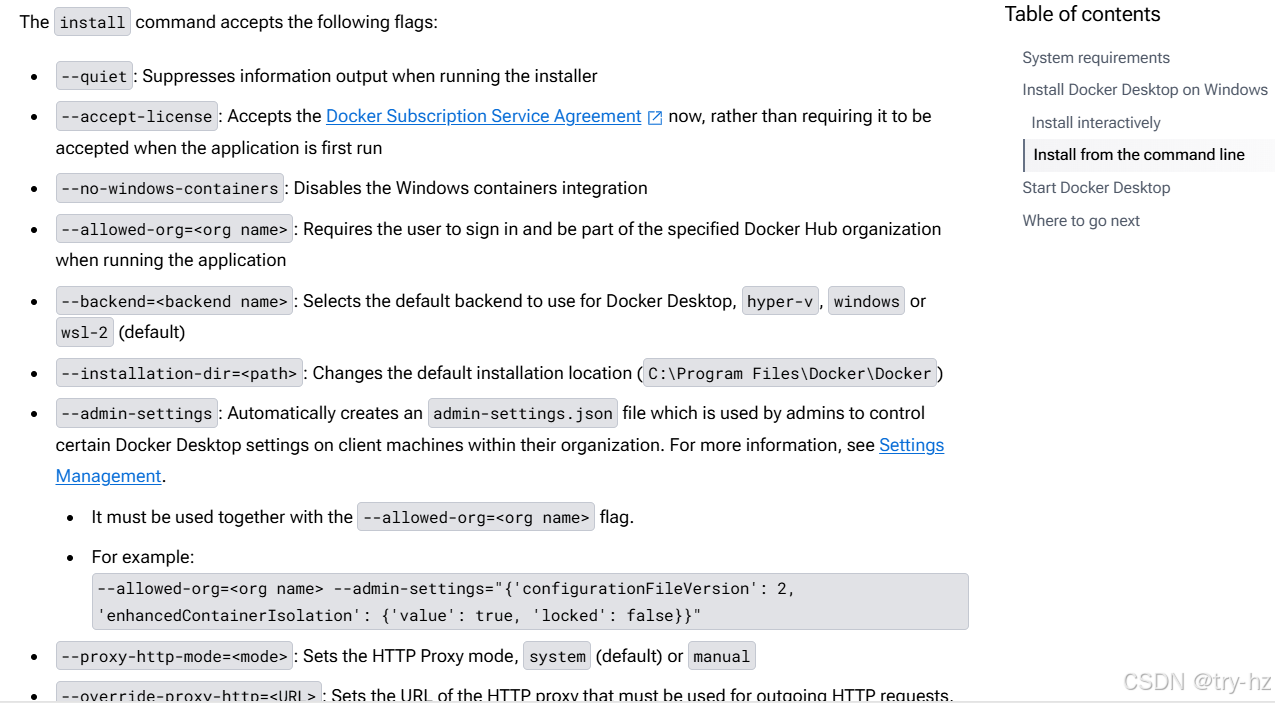Click the --quiet flag code tag
The width and height of the screenshot is (1275, 703).
click(94, 76)
